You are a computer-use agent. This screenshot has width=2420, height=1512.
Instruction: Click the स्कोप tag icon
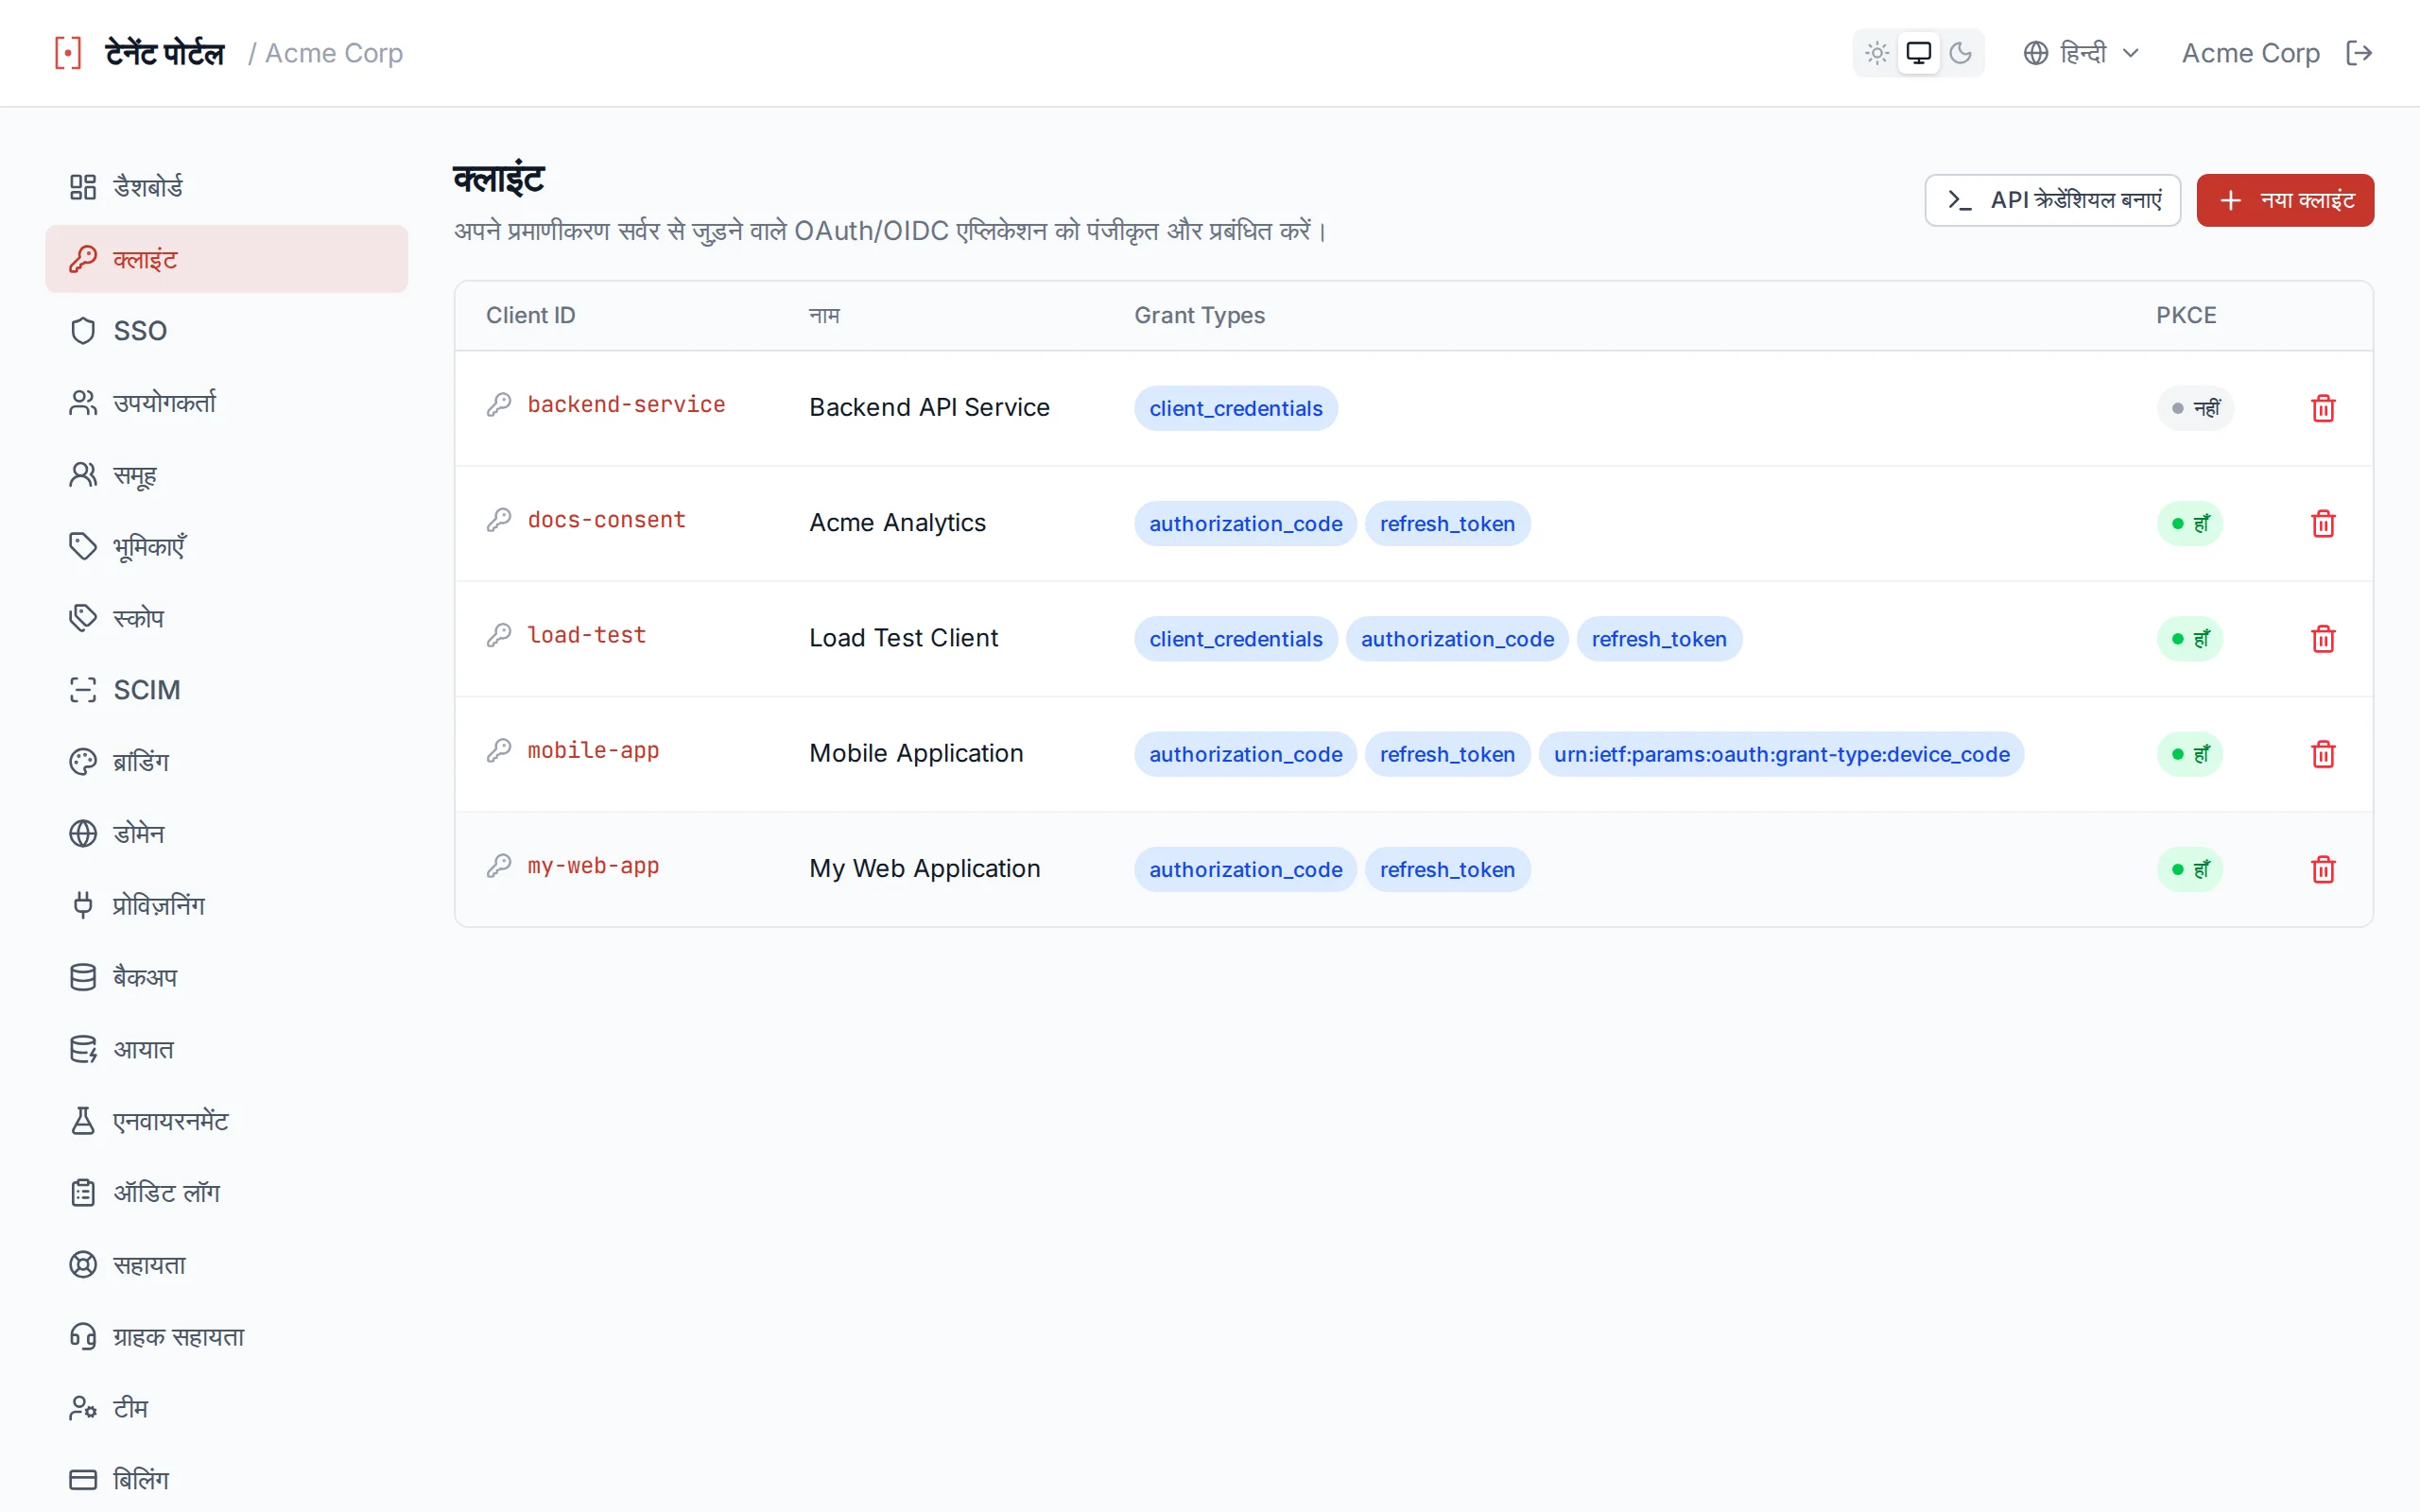click(83, 618)
